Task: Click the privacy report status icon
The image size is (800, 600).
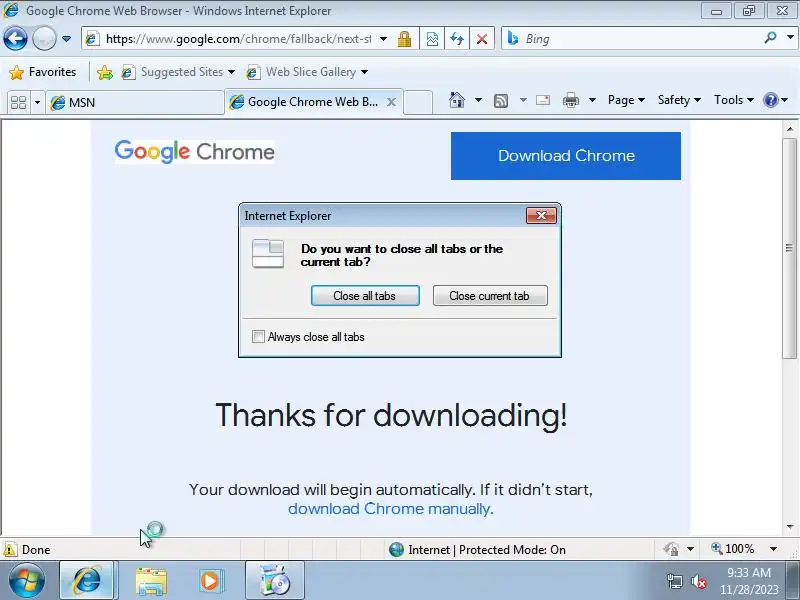Action: coord(671,549)
